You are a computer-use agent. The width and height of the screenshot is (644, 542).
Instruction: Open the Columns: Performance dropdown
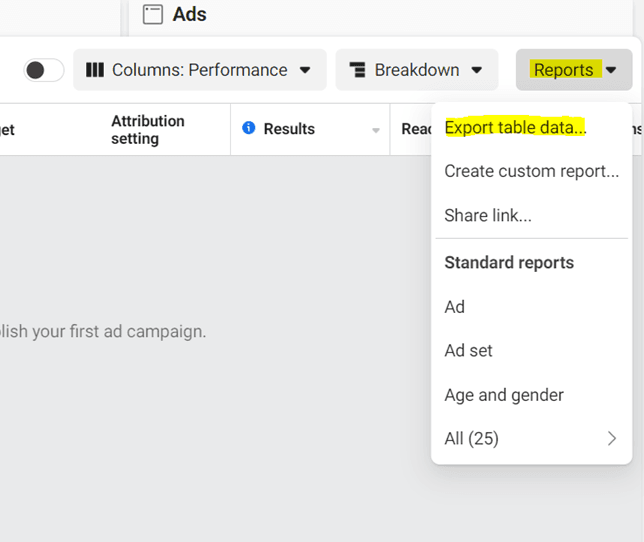click(x=200, y=70)
